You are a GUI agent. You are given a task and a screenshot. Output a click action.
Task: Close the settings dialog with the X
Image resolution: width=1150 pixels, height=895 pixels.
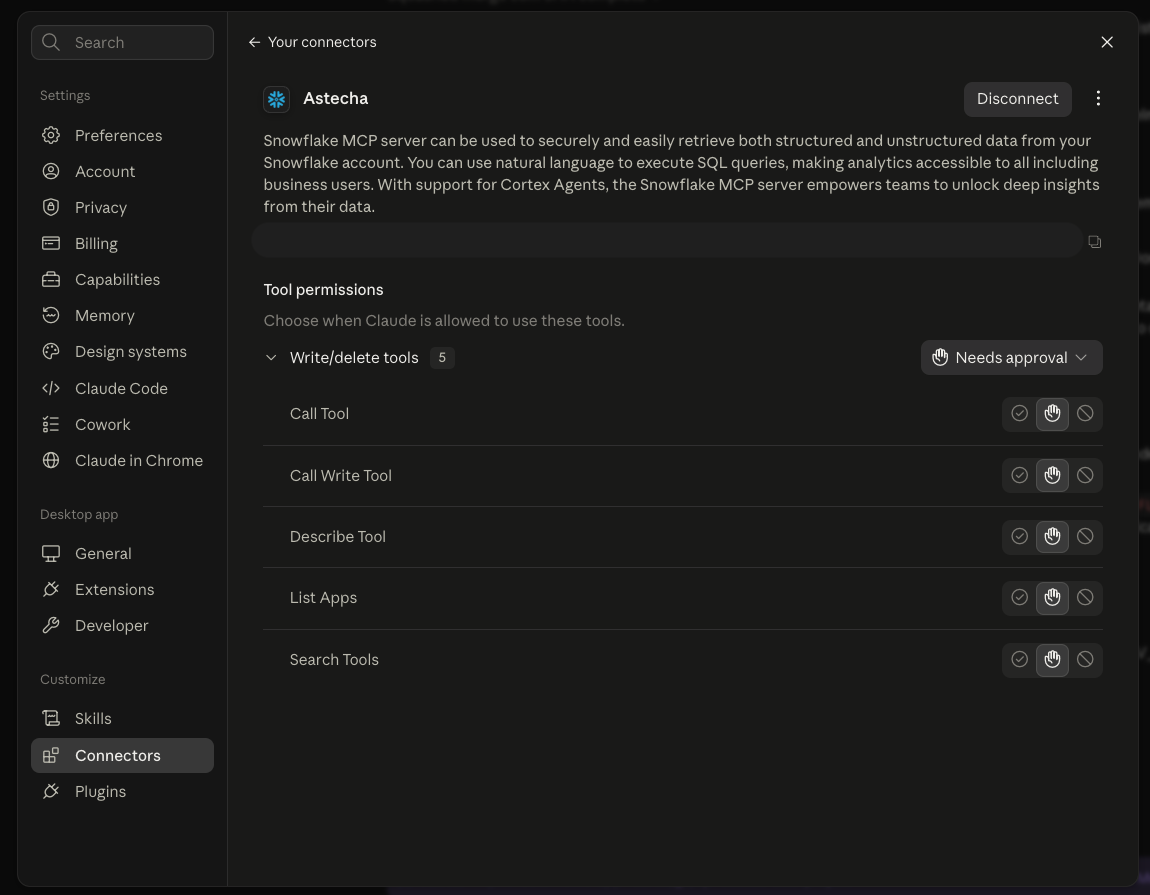[1107, 42]
